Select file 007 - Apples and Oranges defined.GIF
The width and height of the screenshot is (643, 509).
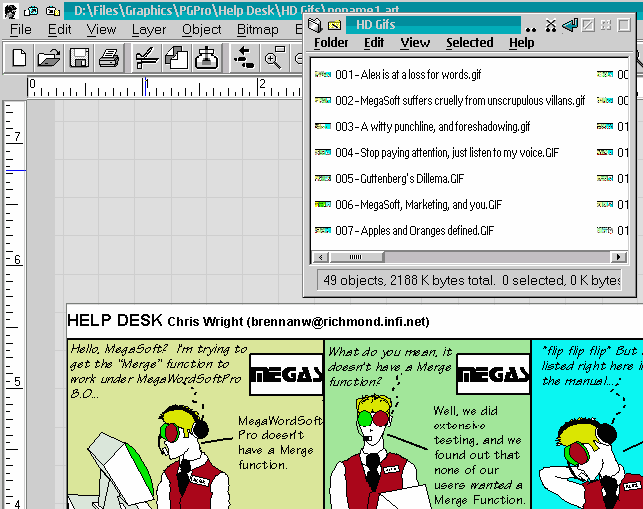(415, 231)
